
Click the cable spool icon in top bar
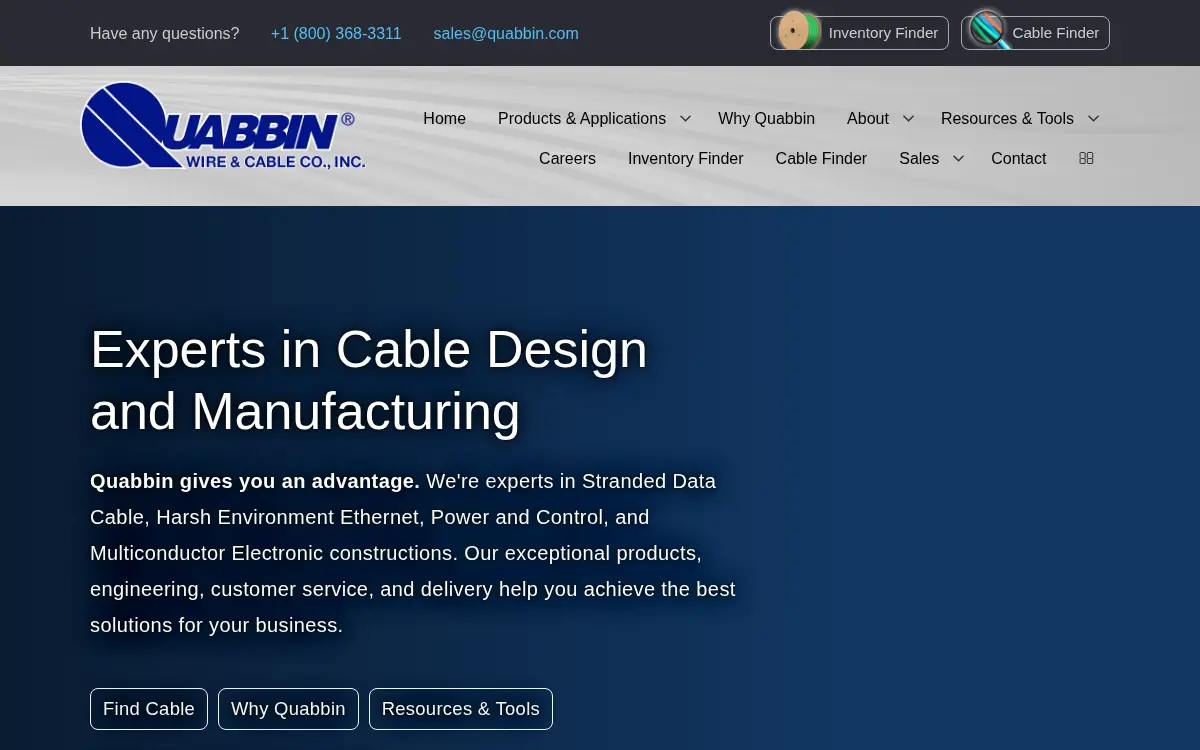click(x=798, y=31)
